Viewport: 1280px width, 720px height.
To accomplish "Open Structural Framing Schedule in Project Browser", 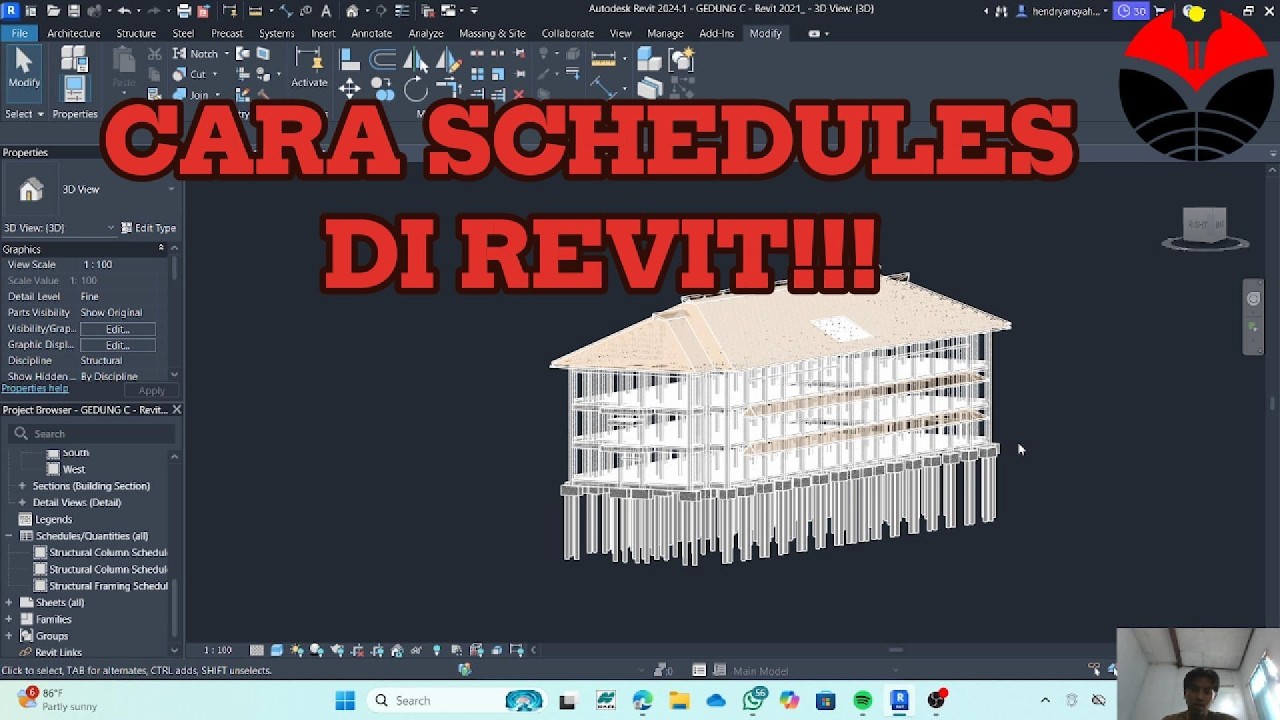I will [109, 586].
